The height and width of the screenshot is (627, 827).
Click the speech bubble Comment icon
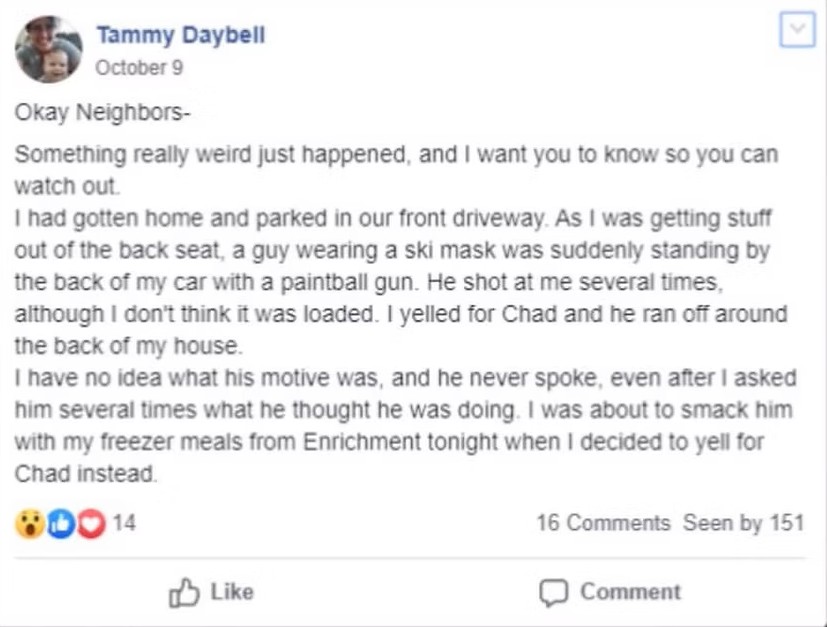[x=553, y=592]
